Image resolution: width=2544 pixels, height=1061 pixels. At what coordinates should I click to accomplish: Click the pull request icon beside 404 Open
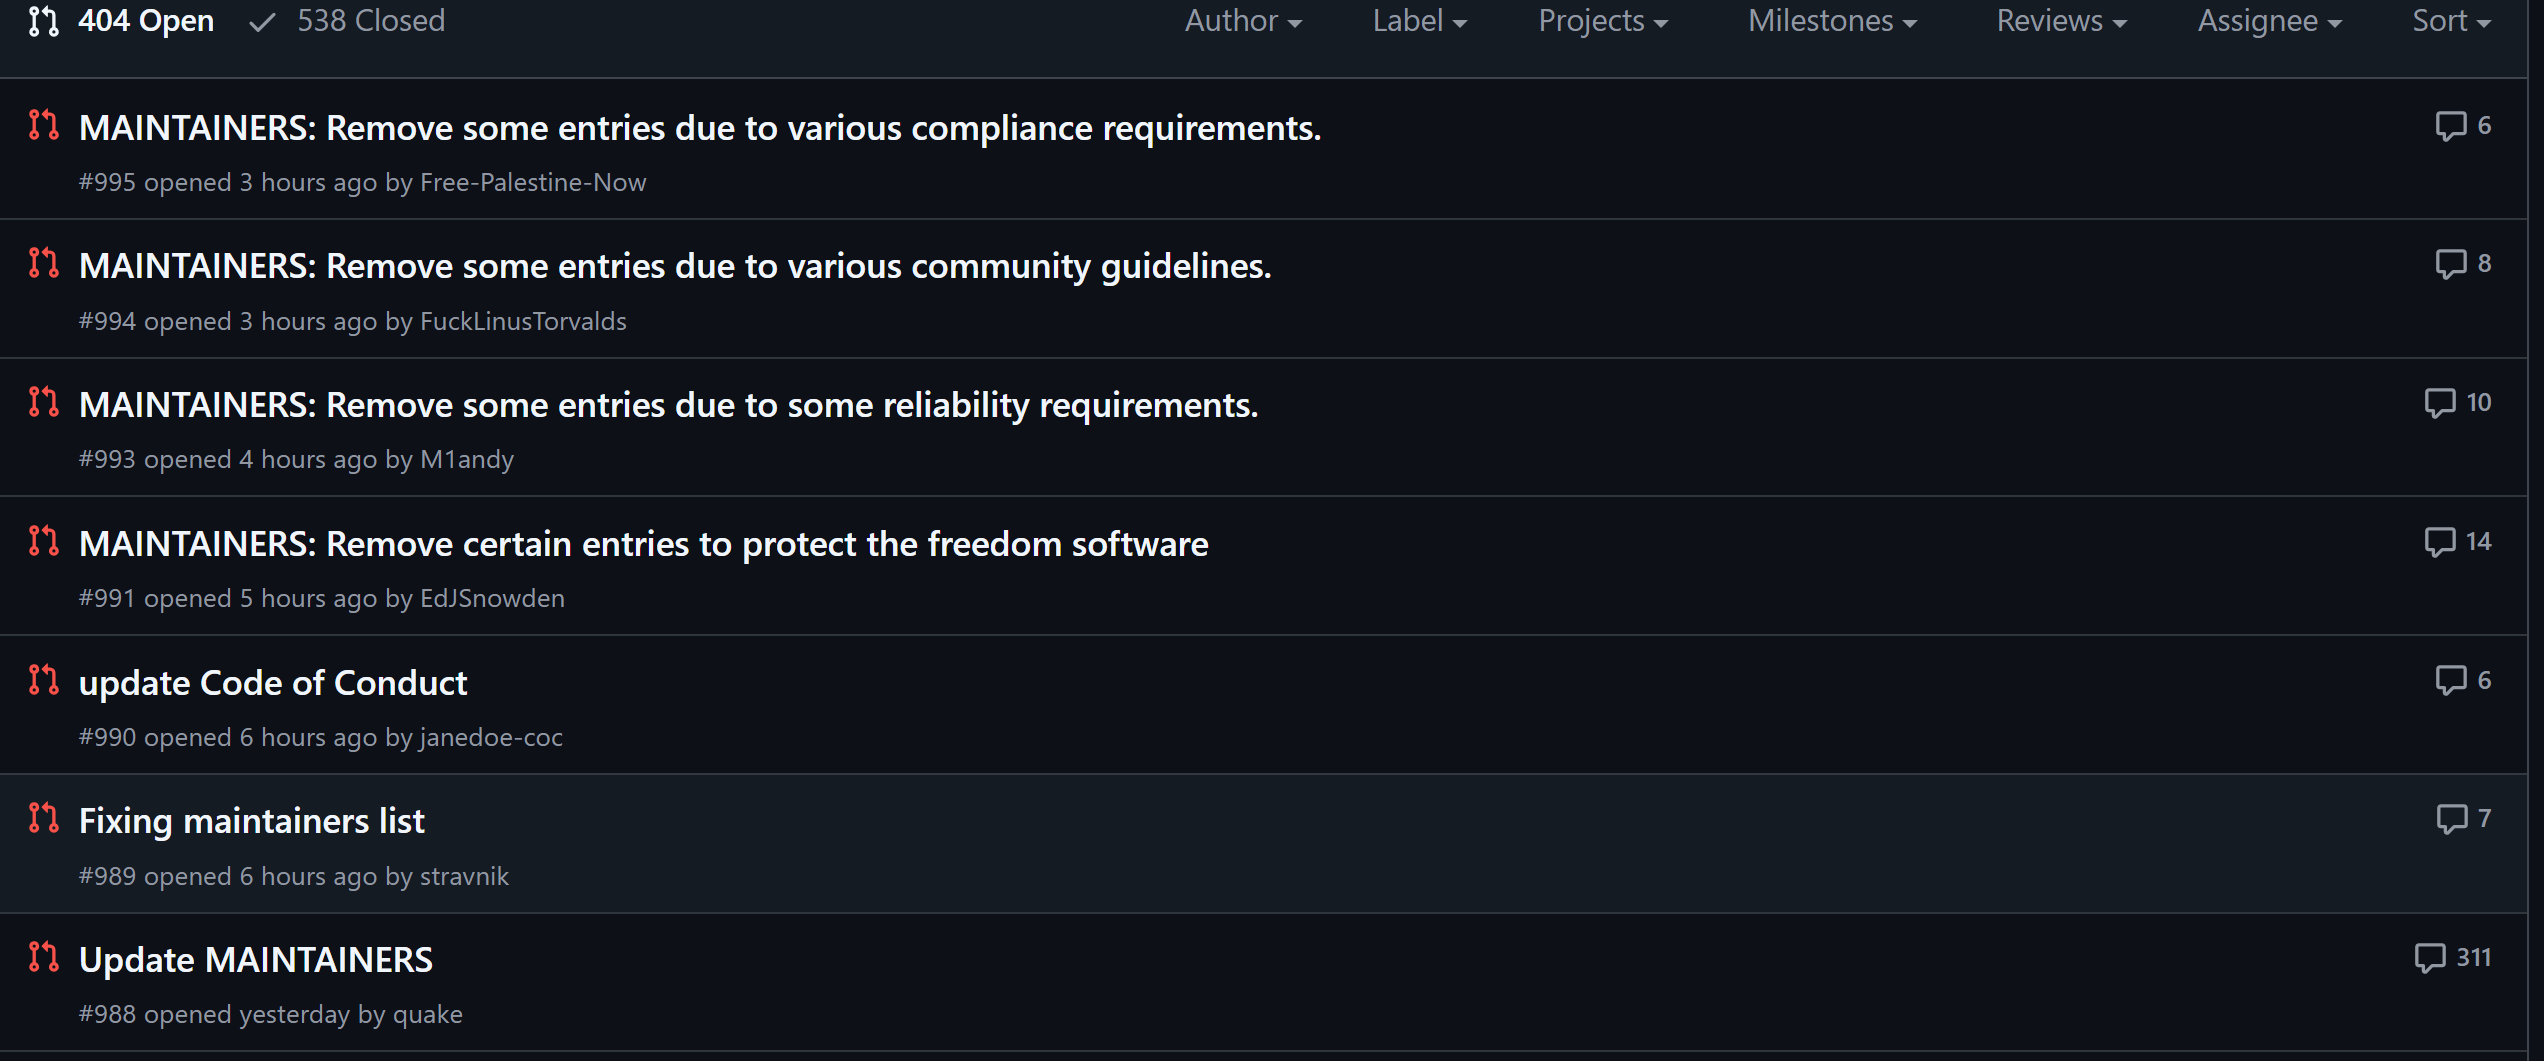tap(43, 21)
